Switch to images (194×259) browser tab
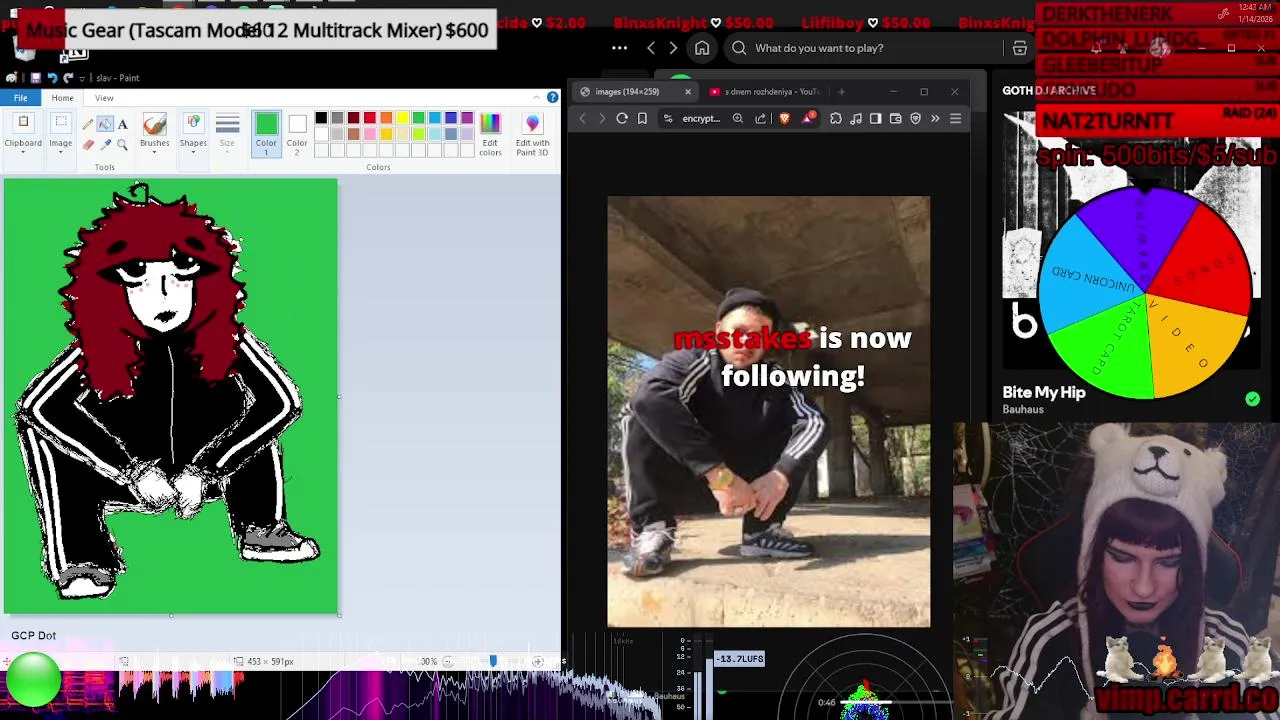 [634, 92]
